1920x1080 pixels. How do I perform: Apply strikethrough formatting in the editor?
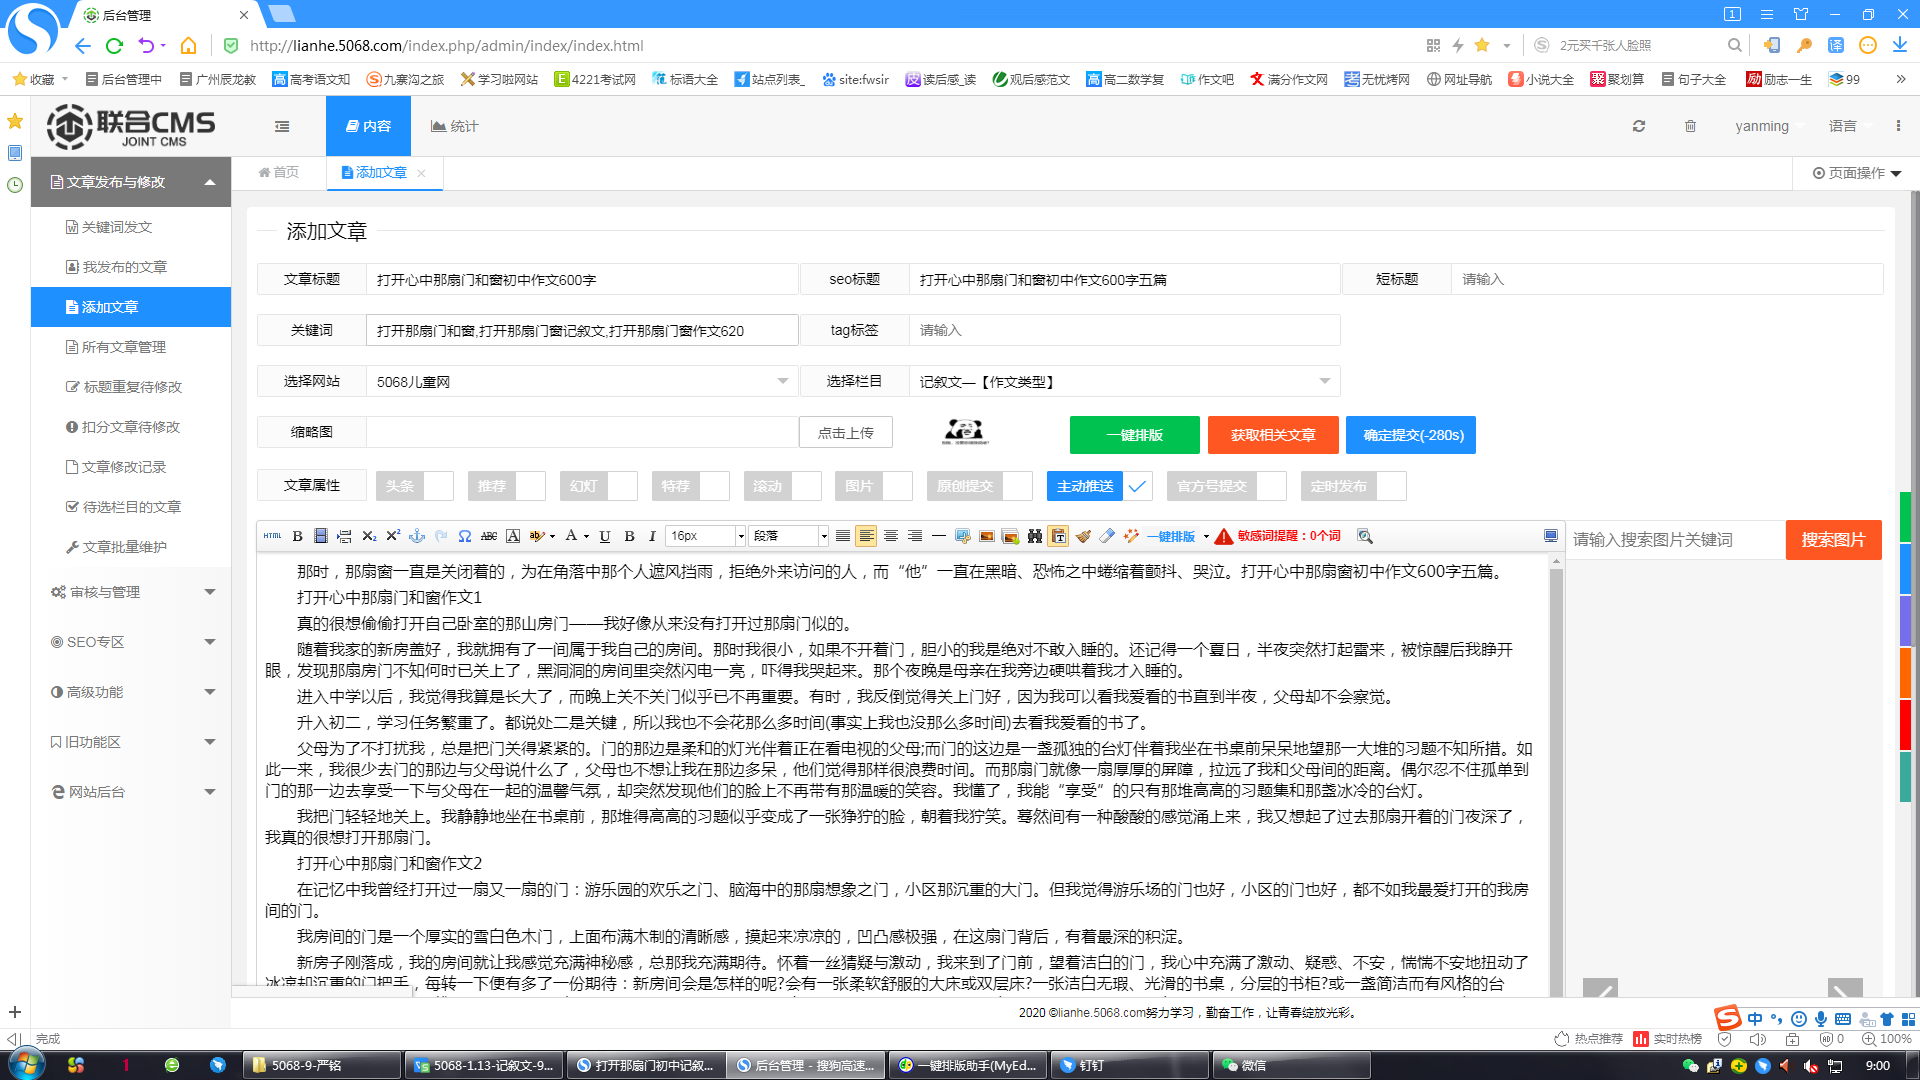click(x=489, y=536)
